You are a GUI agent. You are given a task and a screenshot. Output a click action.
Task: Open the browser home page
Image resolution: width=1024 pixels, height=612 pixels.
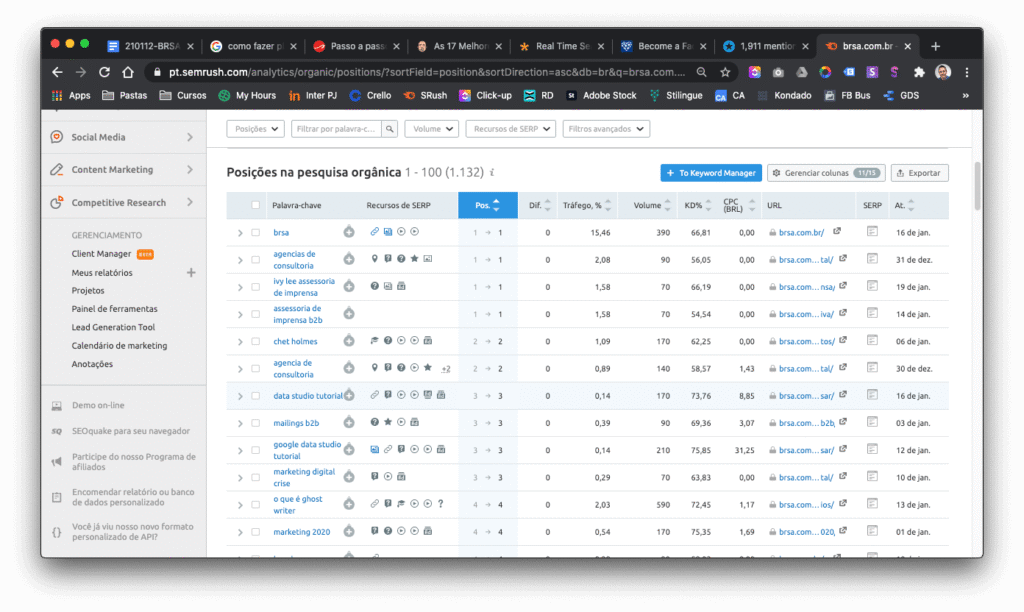tap(128, 72)
